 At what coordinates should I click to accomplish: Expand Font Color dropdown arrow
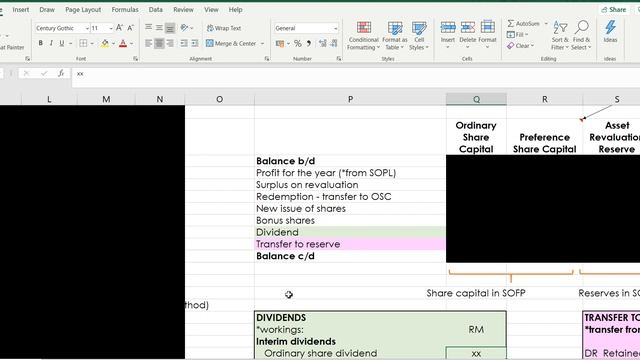coord(131,43)
